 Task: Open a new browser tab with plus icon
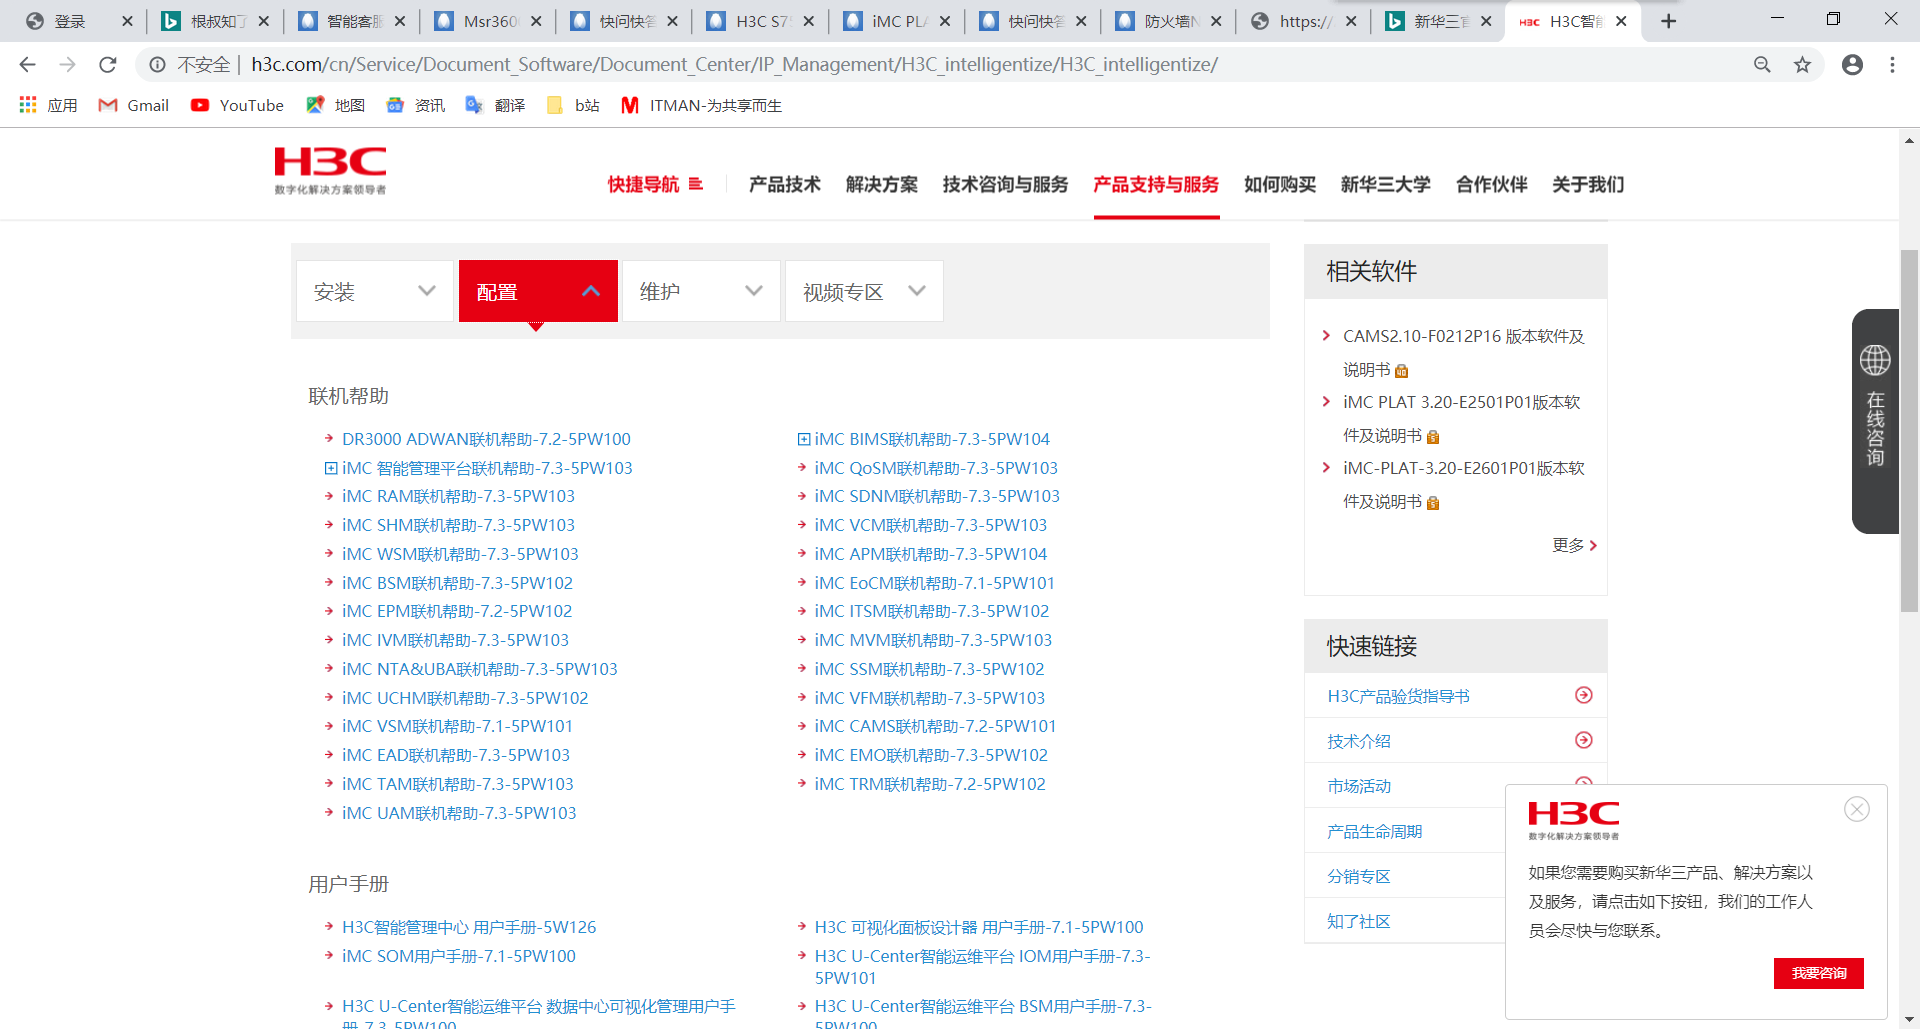point(1668,21)
